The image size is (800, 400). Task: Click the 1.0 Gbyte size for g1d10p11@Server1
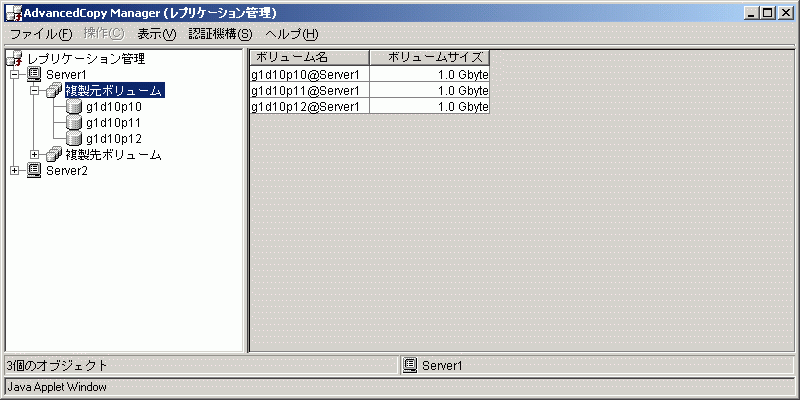(x=430, y=90)
